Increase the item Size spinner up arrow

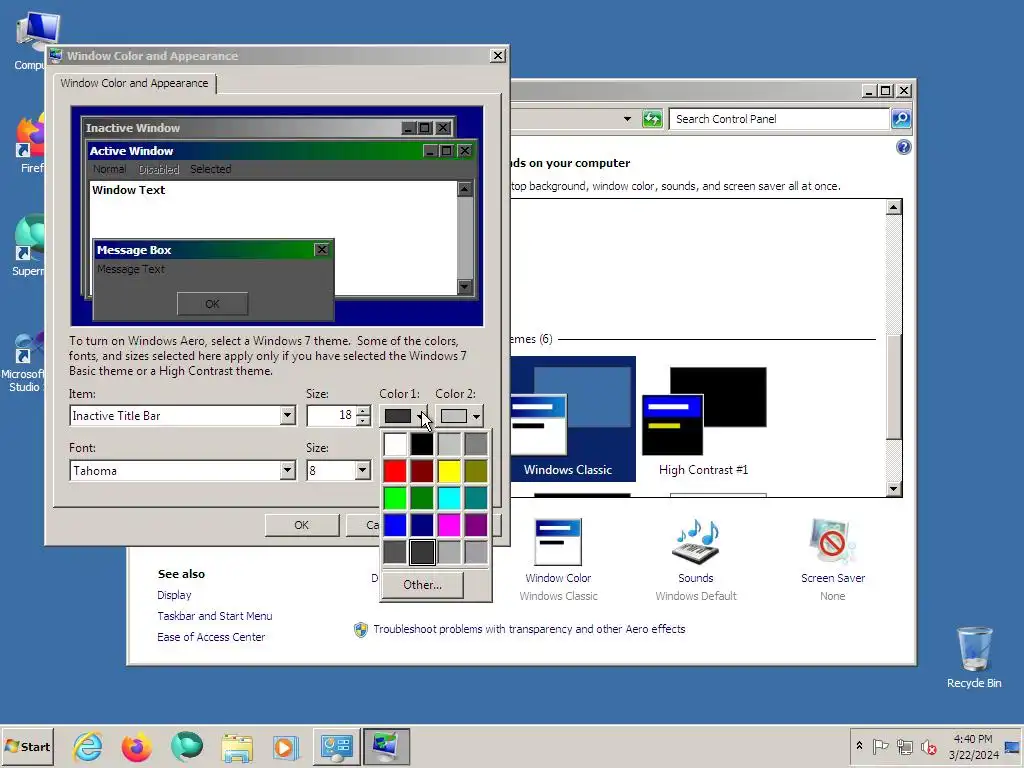tap(363, 411)
